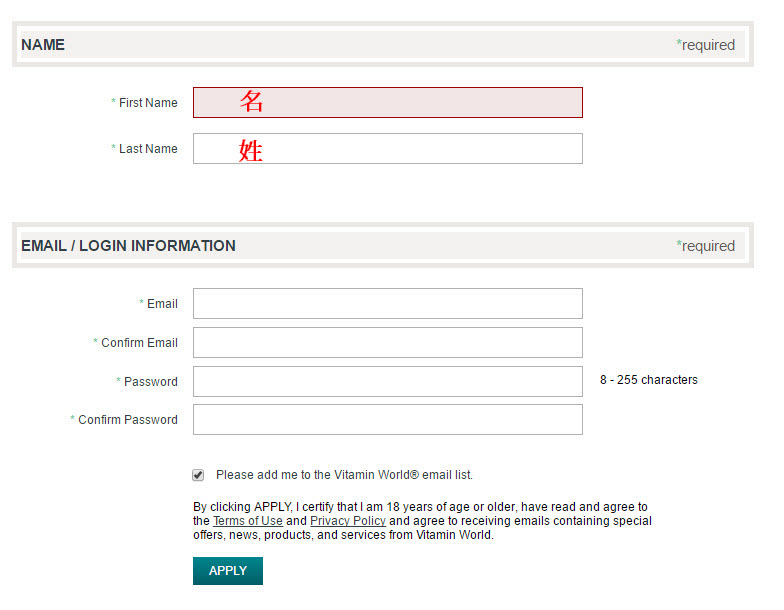The width and height of the screenshot is (784, 610).
Task: Submit the form with the APPLY button
Action: point(228,571)
